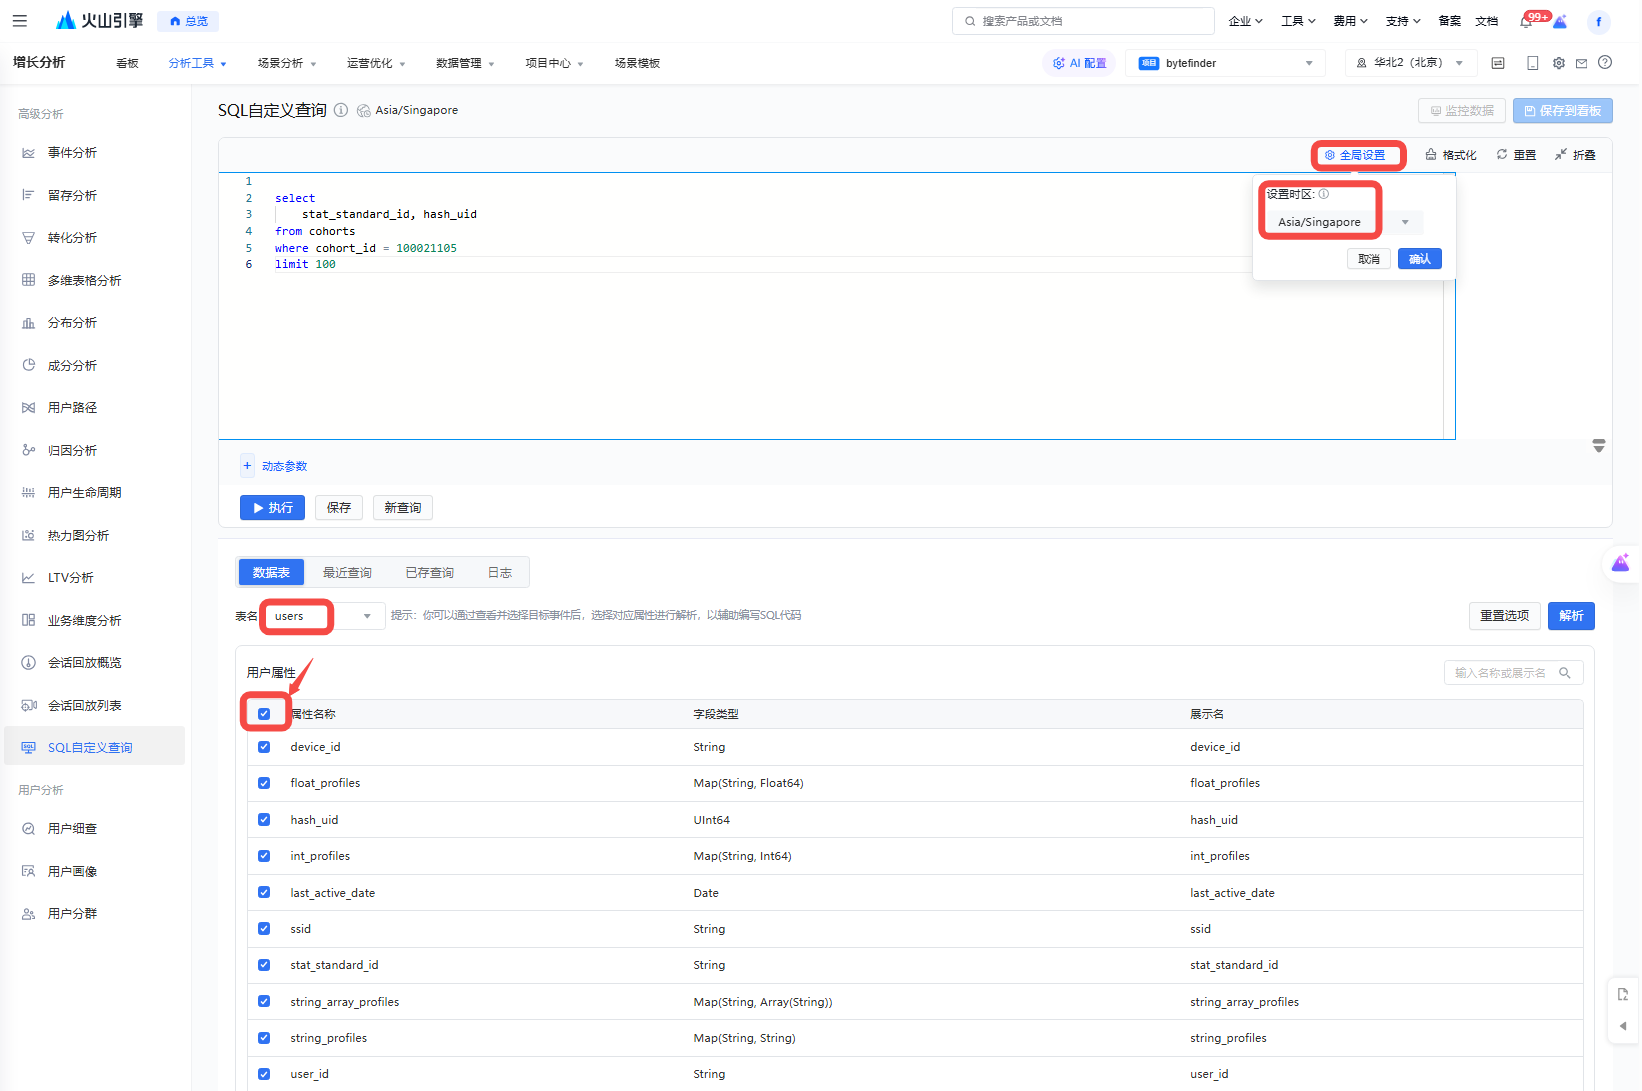Switch to the 已存查询 tab
The width and height of the screenshot is (1642, 1091).
coord(430,573)
